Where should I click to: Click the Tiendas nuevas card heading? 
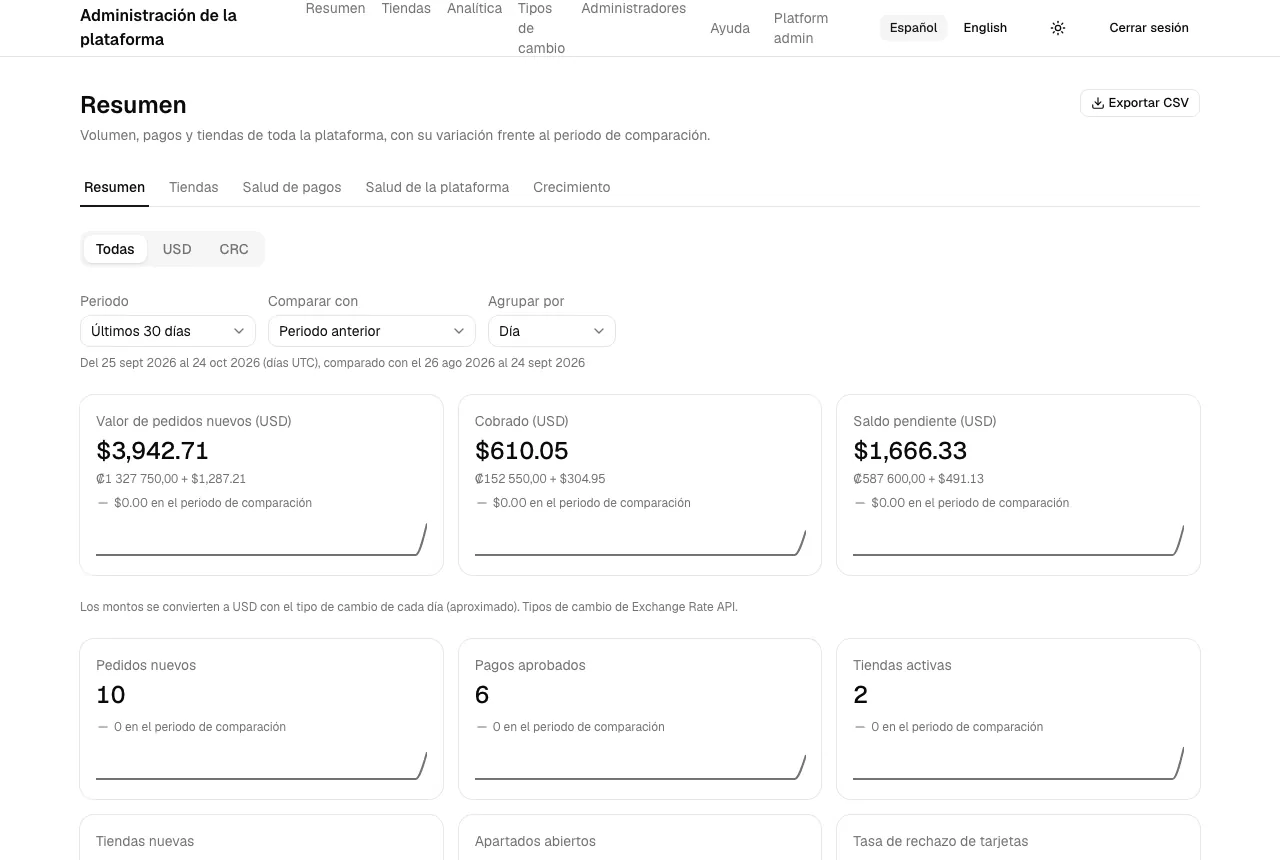(145, 842)
